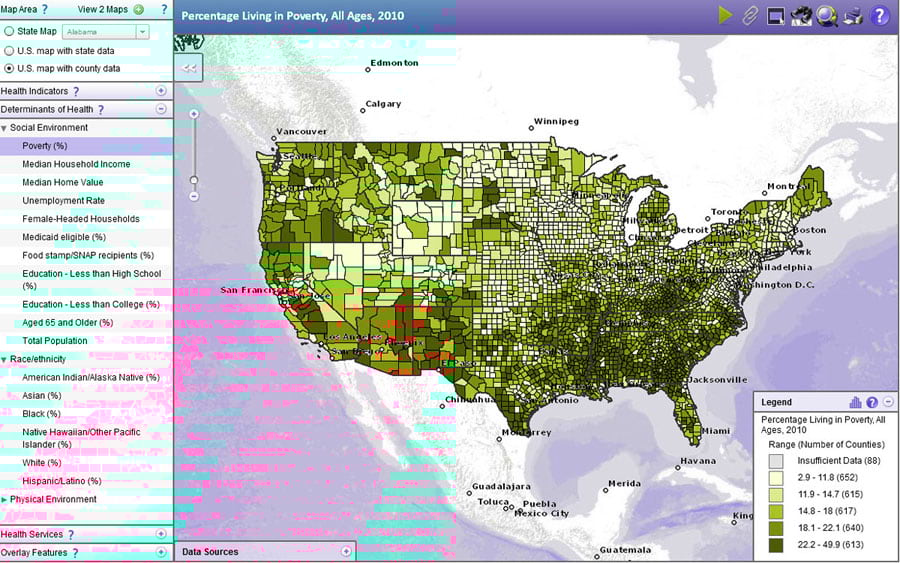Select Medicaid eligible (%) indicator
Screen dimensions: 900x563
click(64, 237)
